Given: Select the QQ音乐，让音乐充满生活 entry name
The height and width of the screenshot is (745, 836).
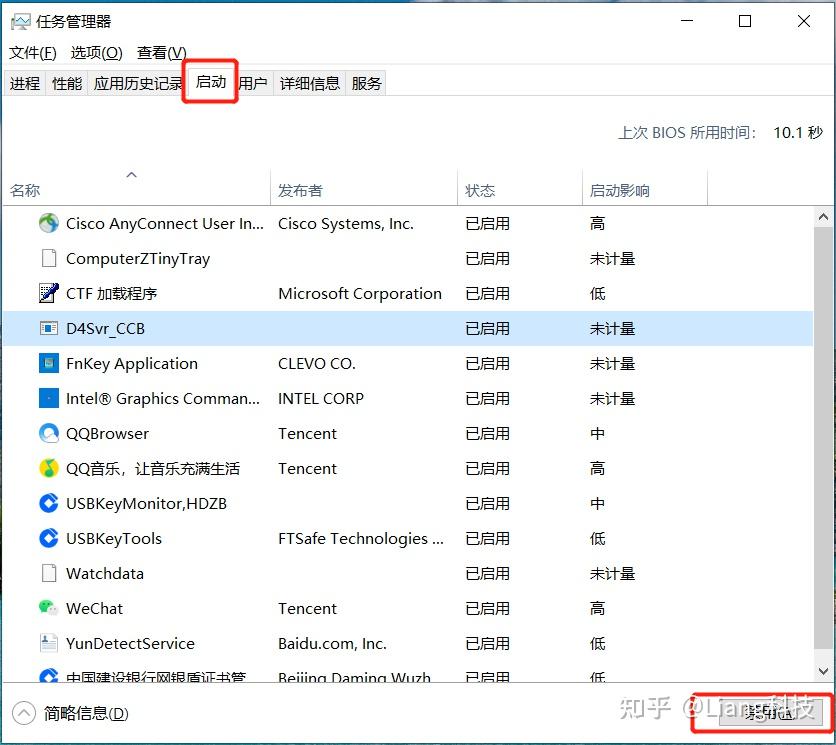Looking at the screenshot, I should pyautogui.click(x=153, y=469).
